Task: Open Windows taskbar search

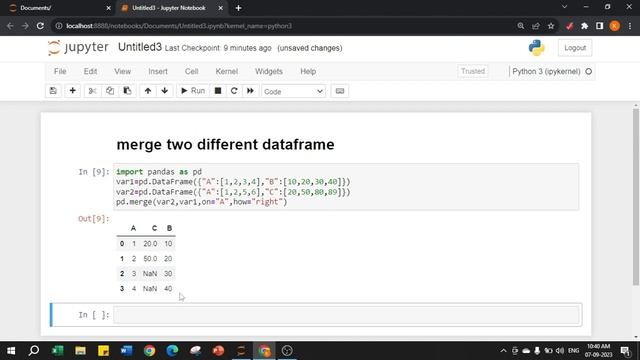Action: 34,351
